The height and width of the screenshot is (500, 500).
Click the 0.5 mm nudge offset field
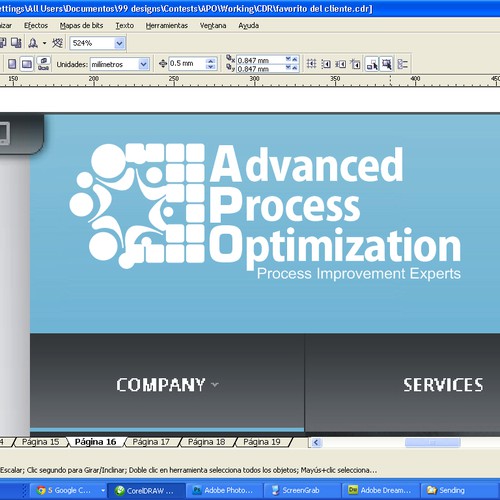pyautogui.click(x=187, y=64)
